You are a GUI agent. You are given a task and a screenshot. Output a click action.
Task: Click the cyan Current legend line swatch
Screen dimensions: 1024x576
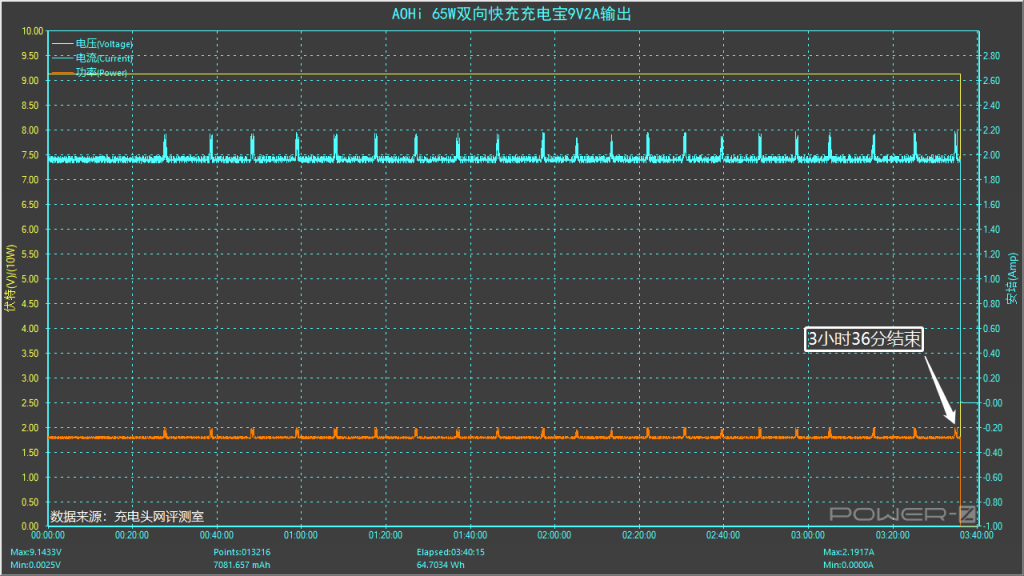click(x=62, y=58)
